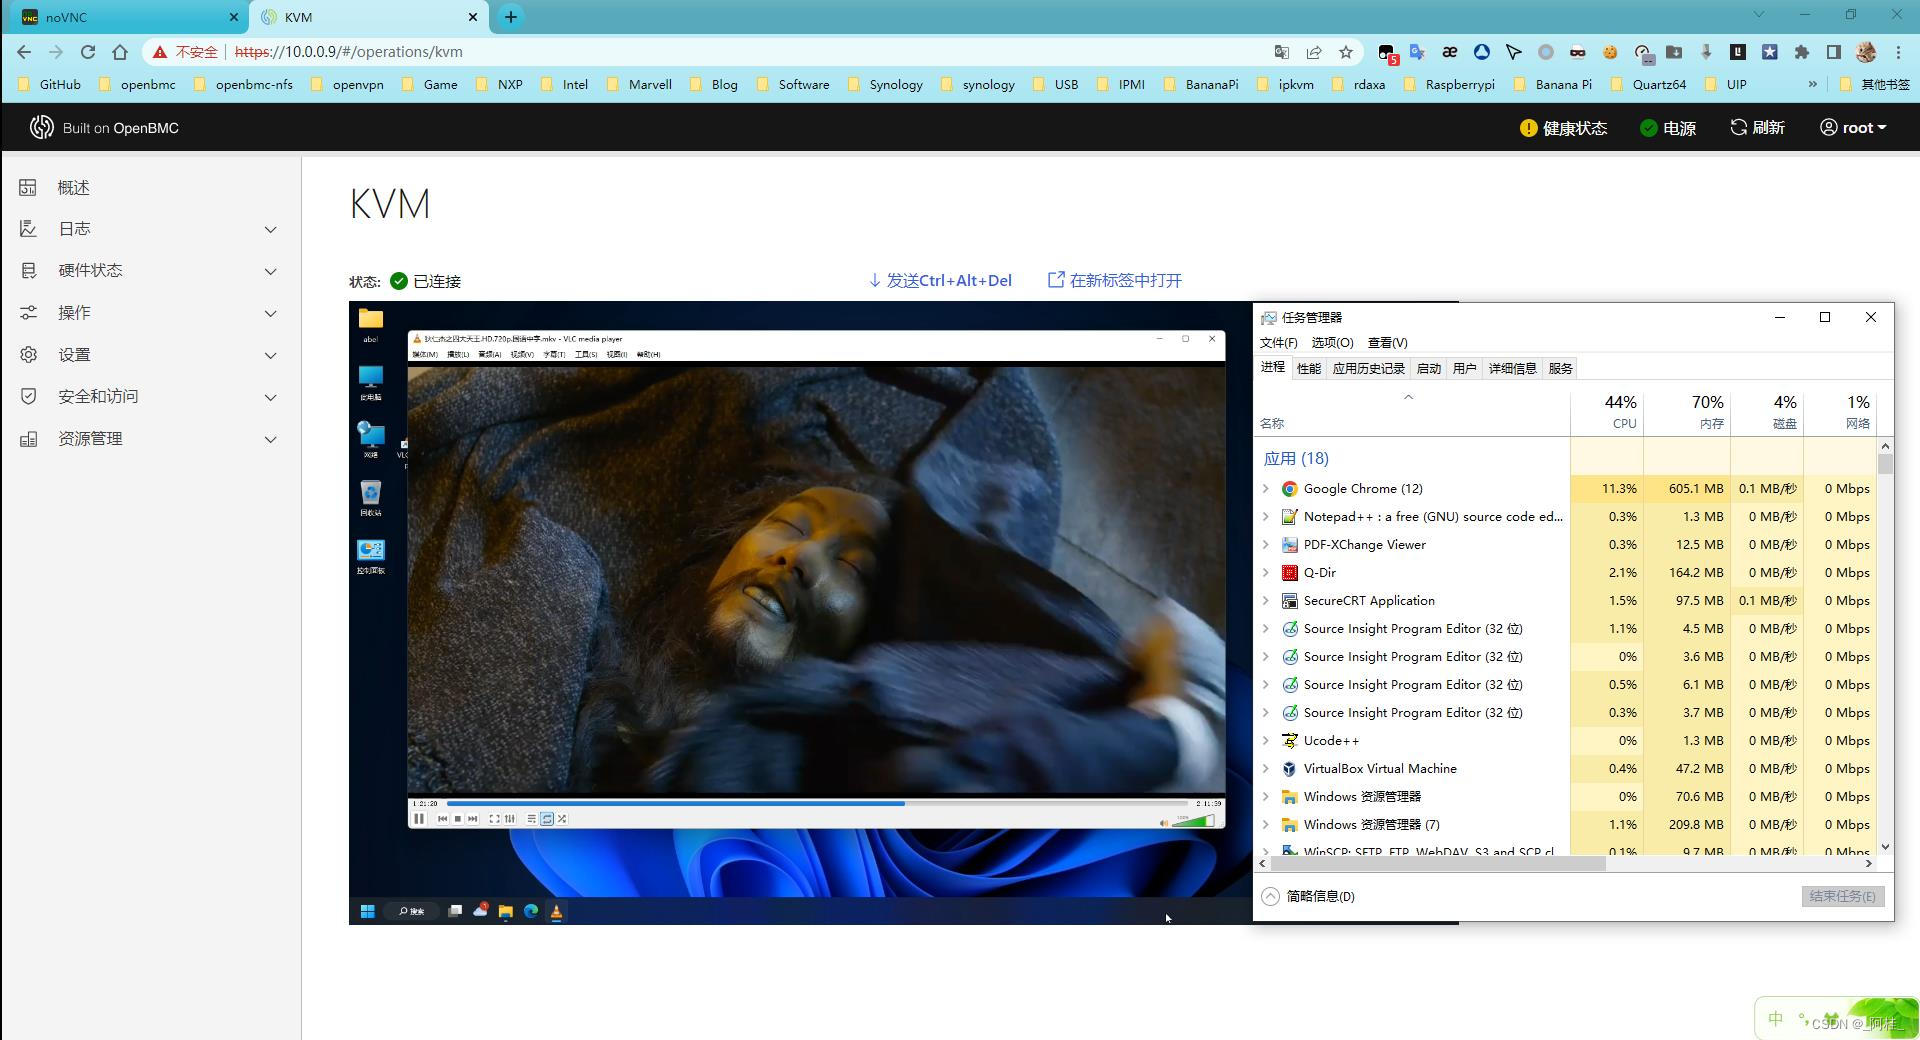Open KVM in a new tab link
The width and height of the screenshot is (1920, 1040).
(x=1115, y=280)
